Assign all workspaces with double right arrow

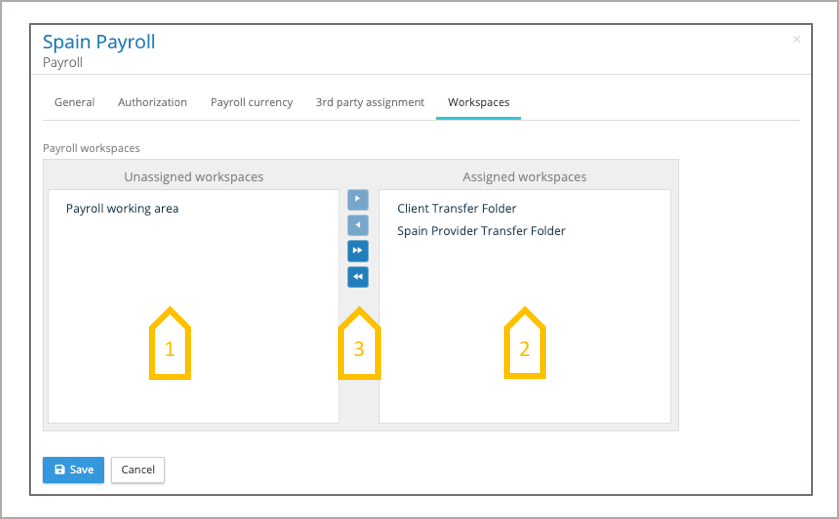tap(358, 251)
